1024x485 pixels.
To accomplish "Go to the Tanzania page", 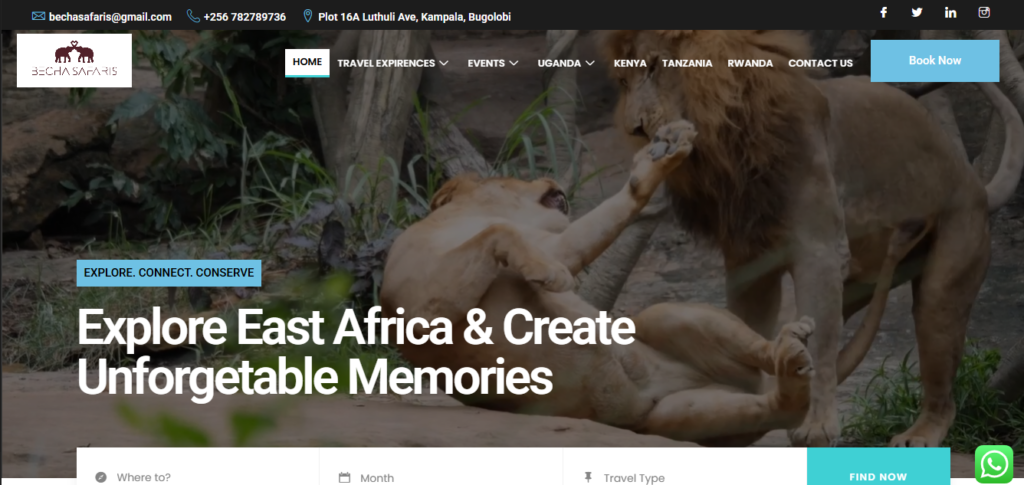I will pos(687,63).
